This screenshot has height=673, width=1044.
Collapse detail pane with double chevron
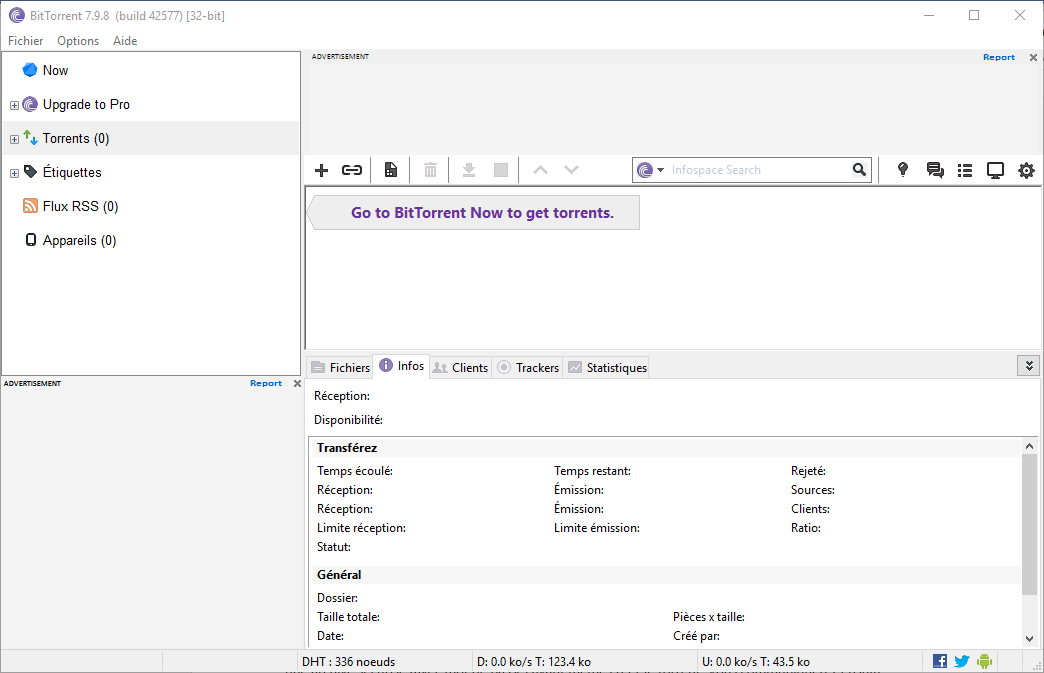(x=1029, y=366)
